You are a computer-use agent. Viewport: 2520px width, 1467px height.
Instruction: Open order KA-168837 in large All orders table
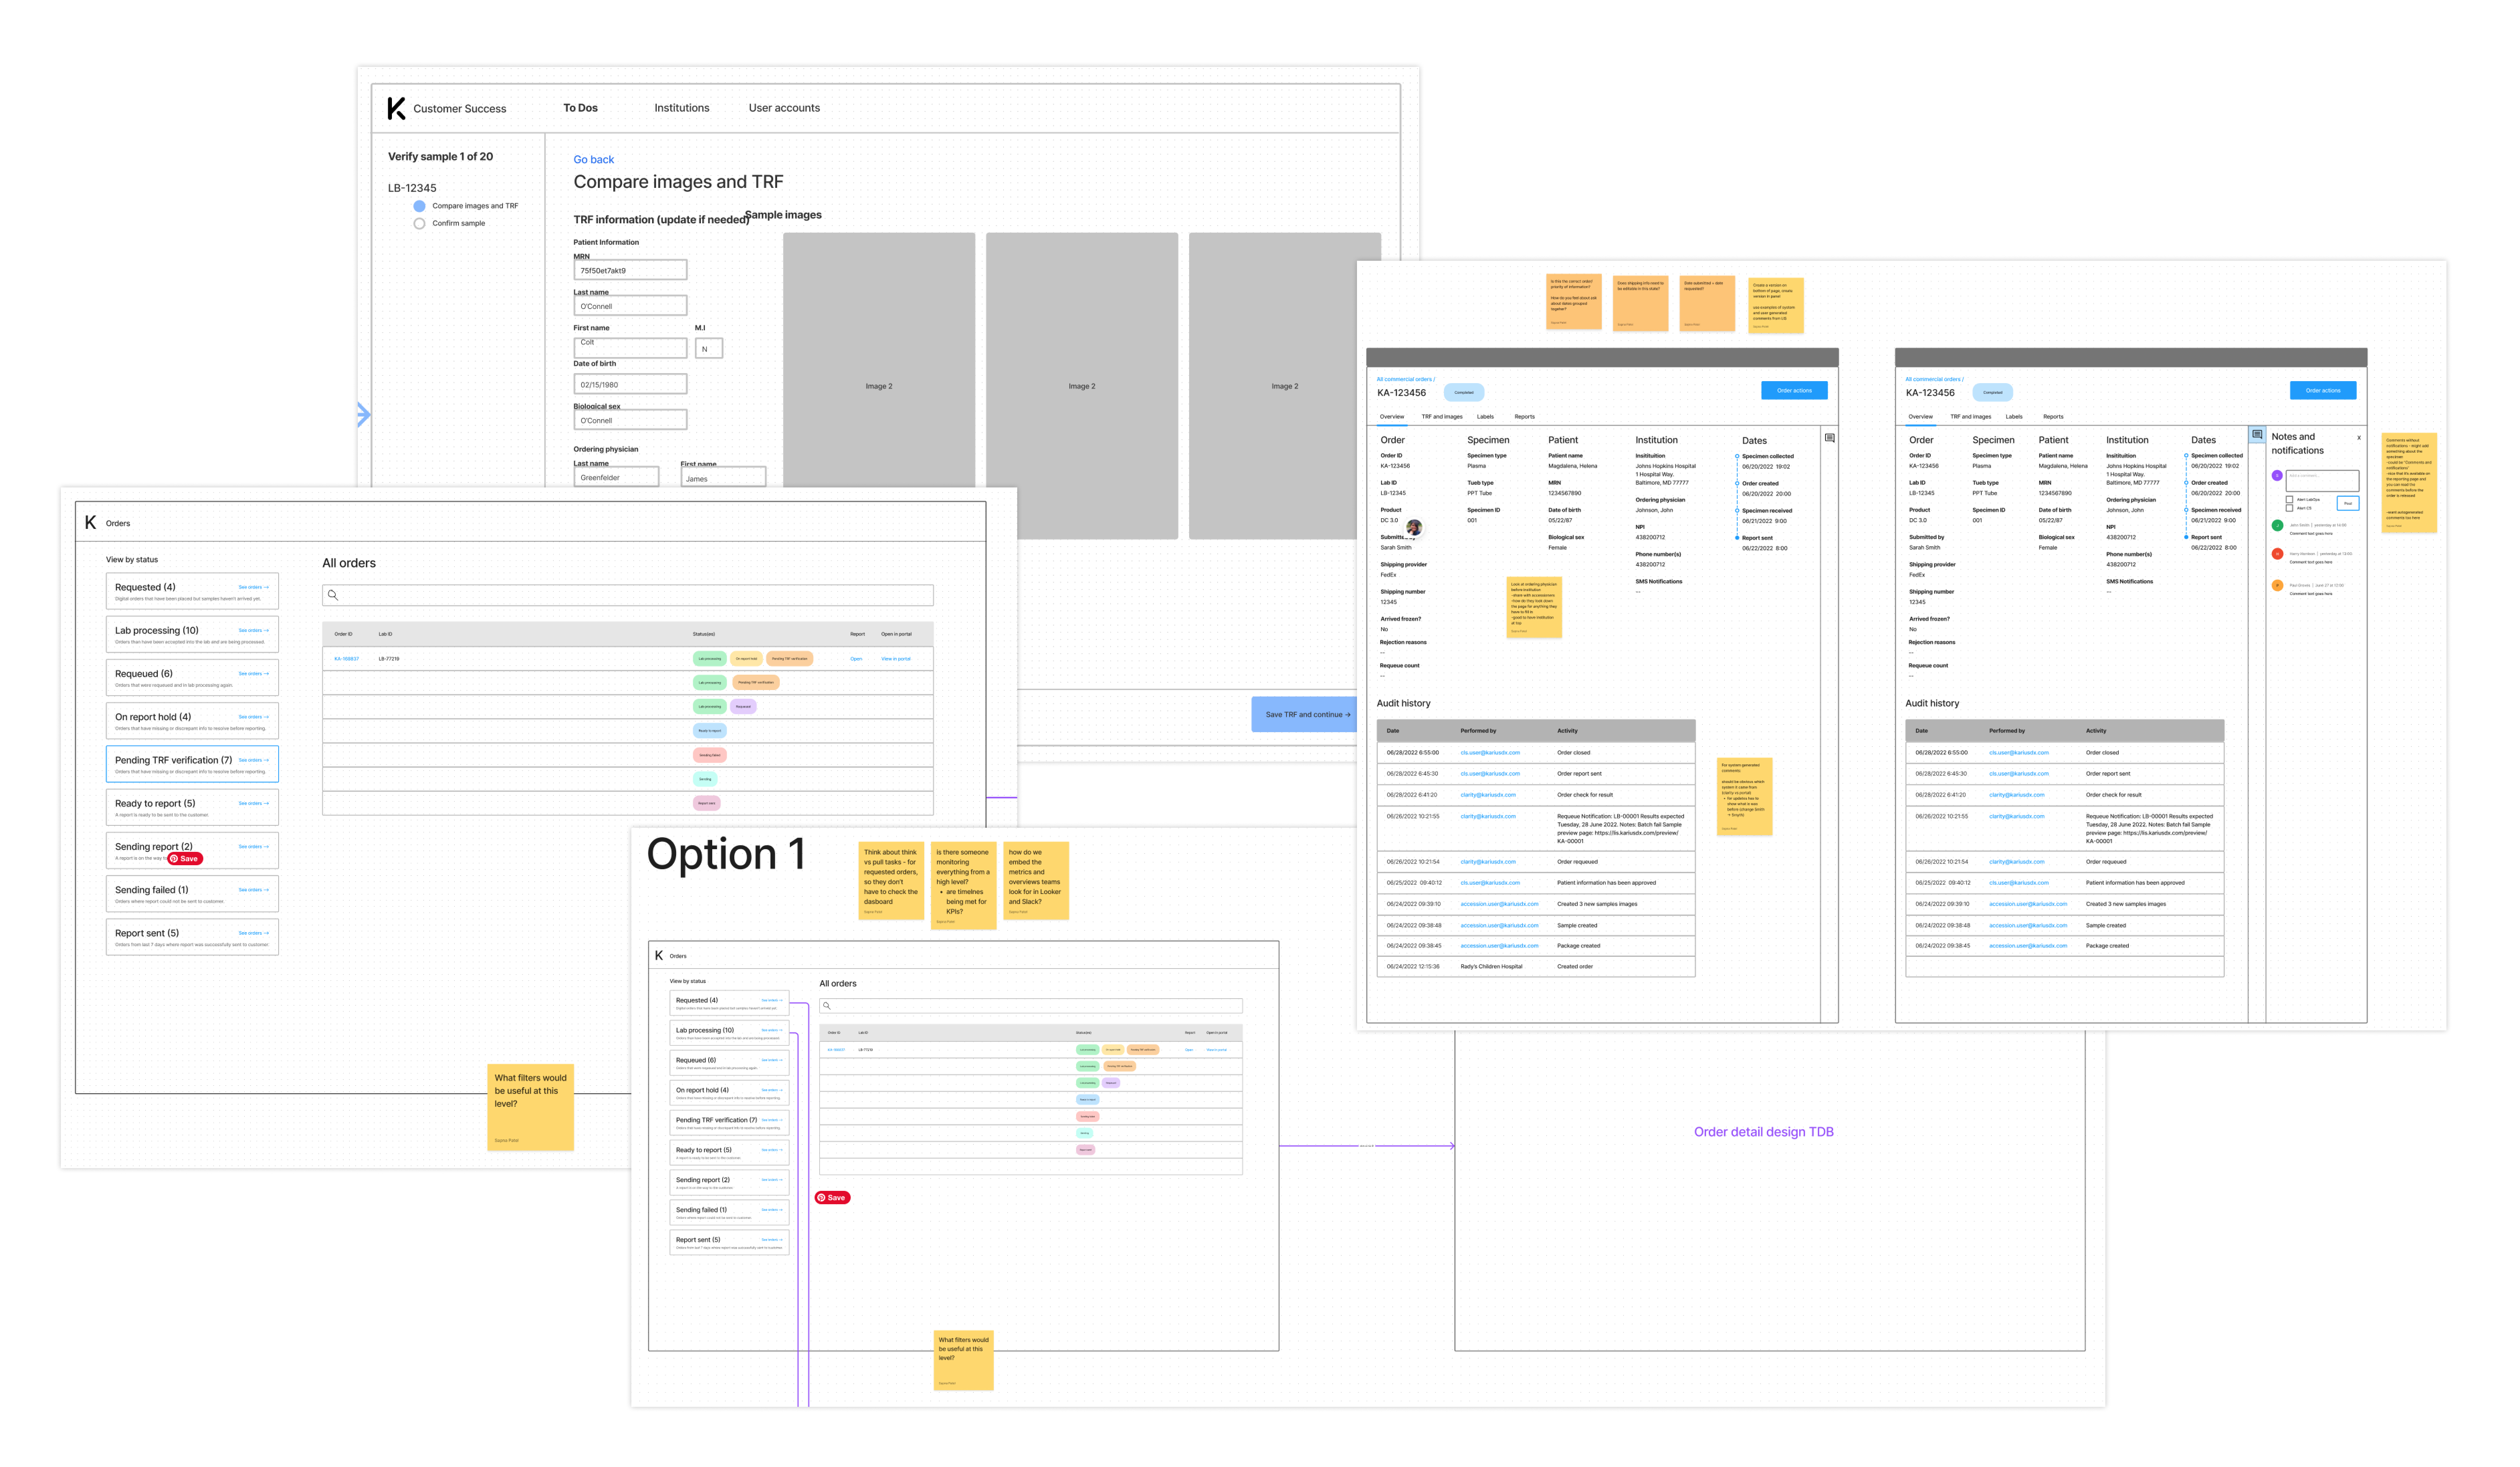point(346,659)
